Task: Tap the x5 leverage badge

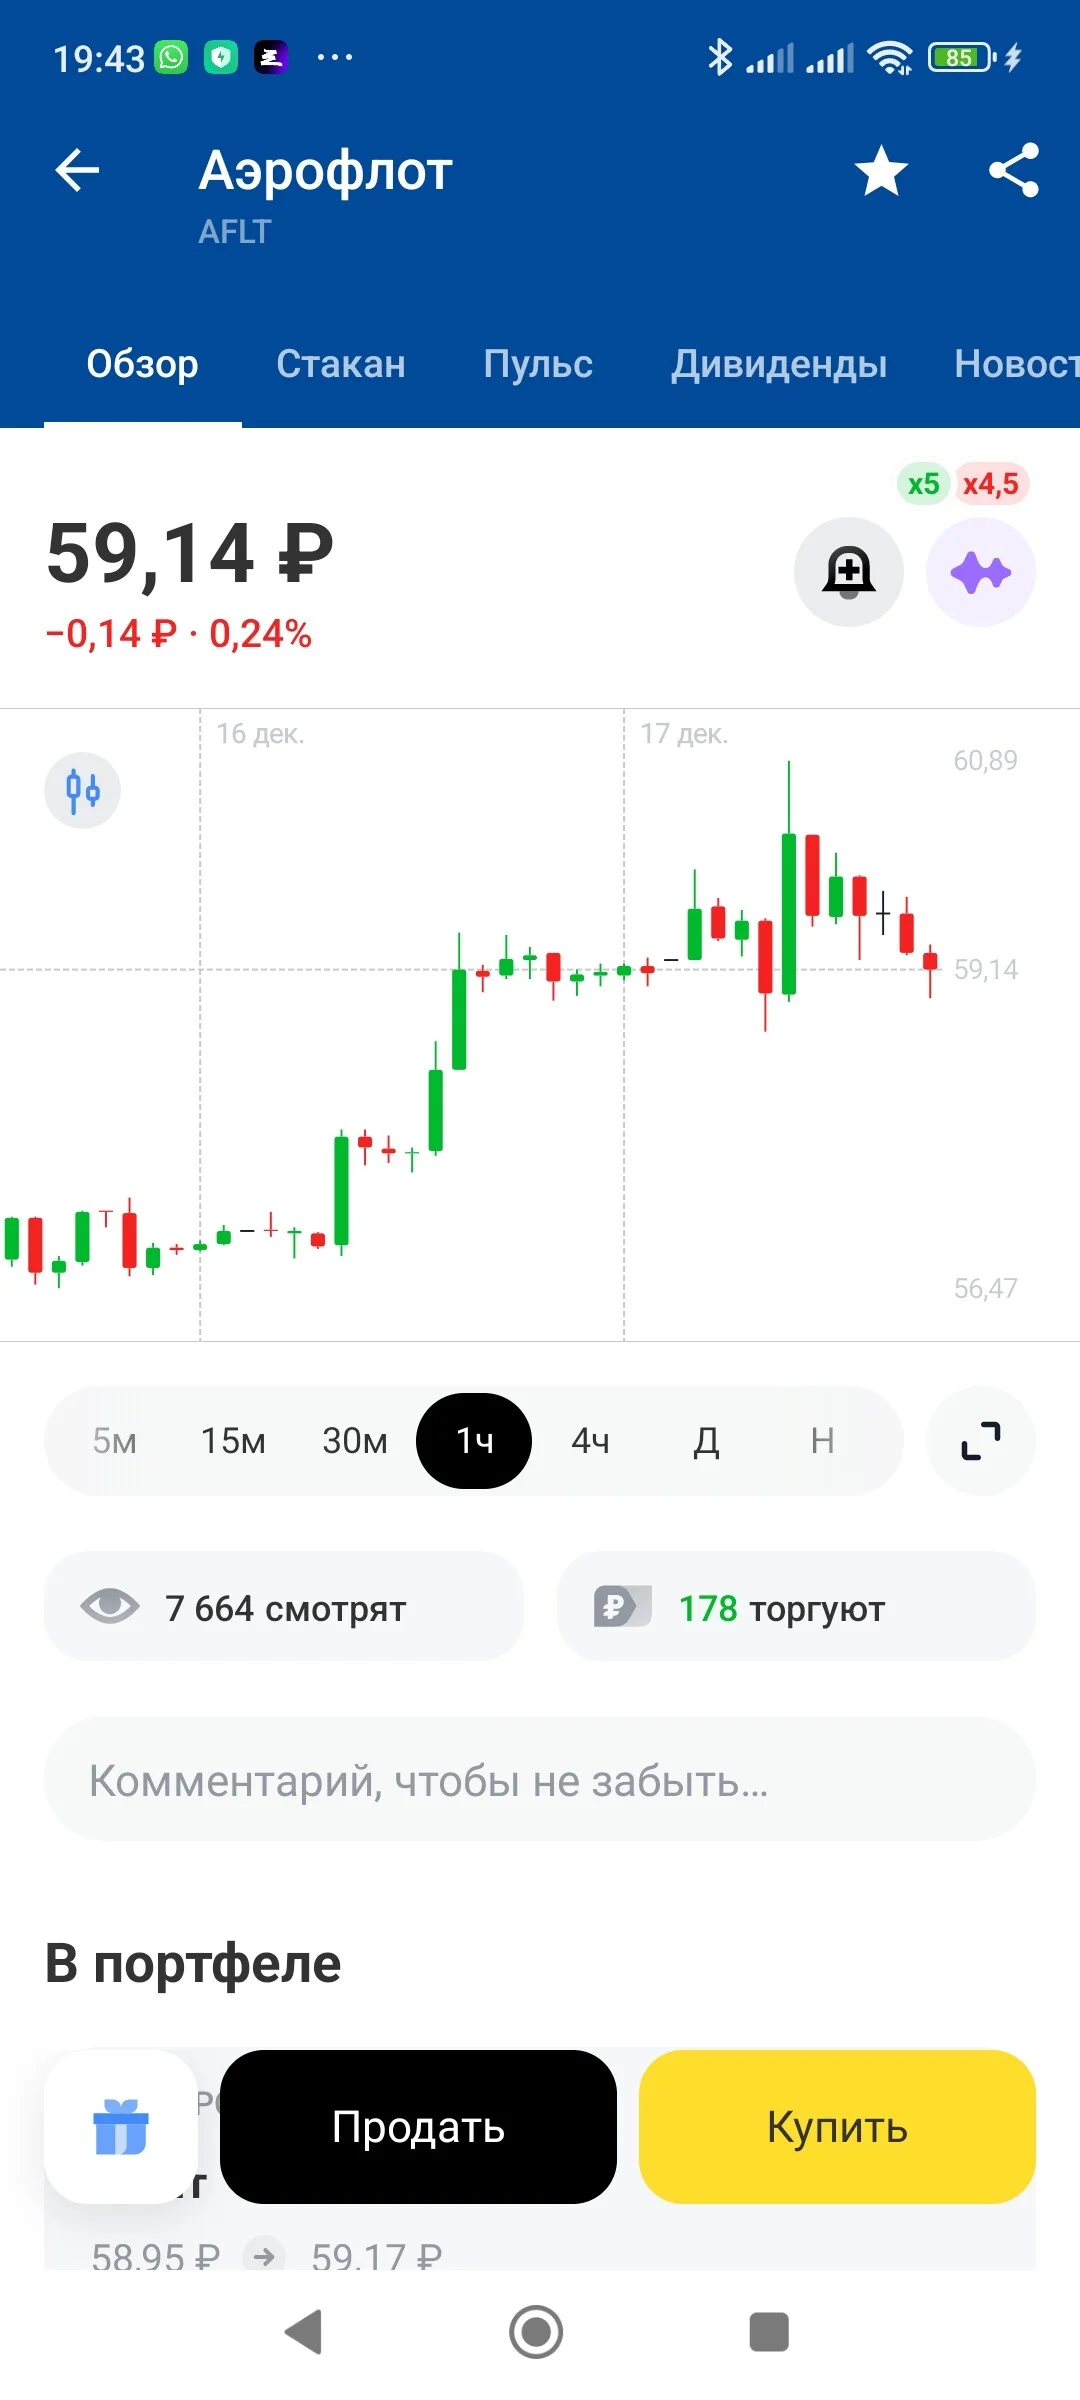Action: (x=923, y=484)
